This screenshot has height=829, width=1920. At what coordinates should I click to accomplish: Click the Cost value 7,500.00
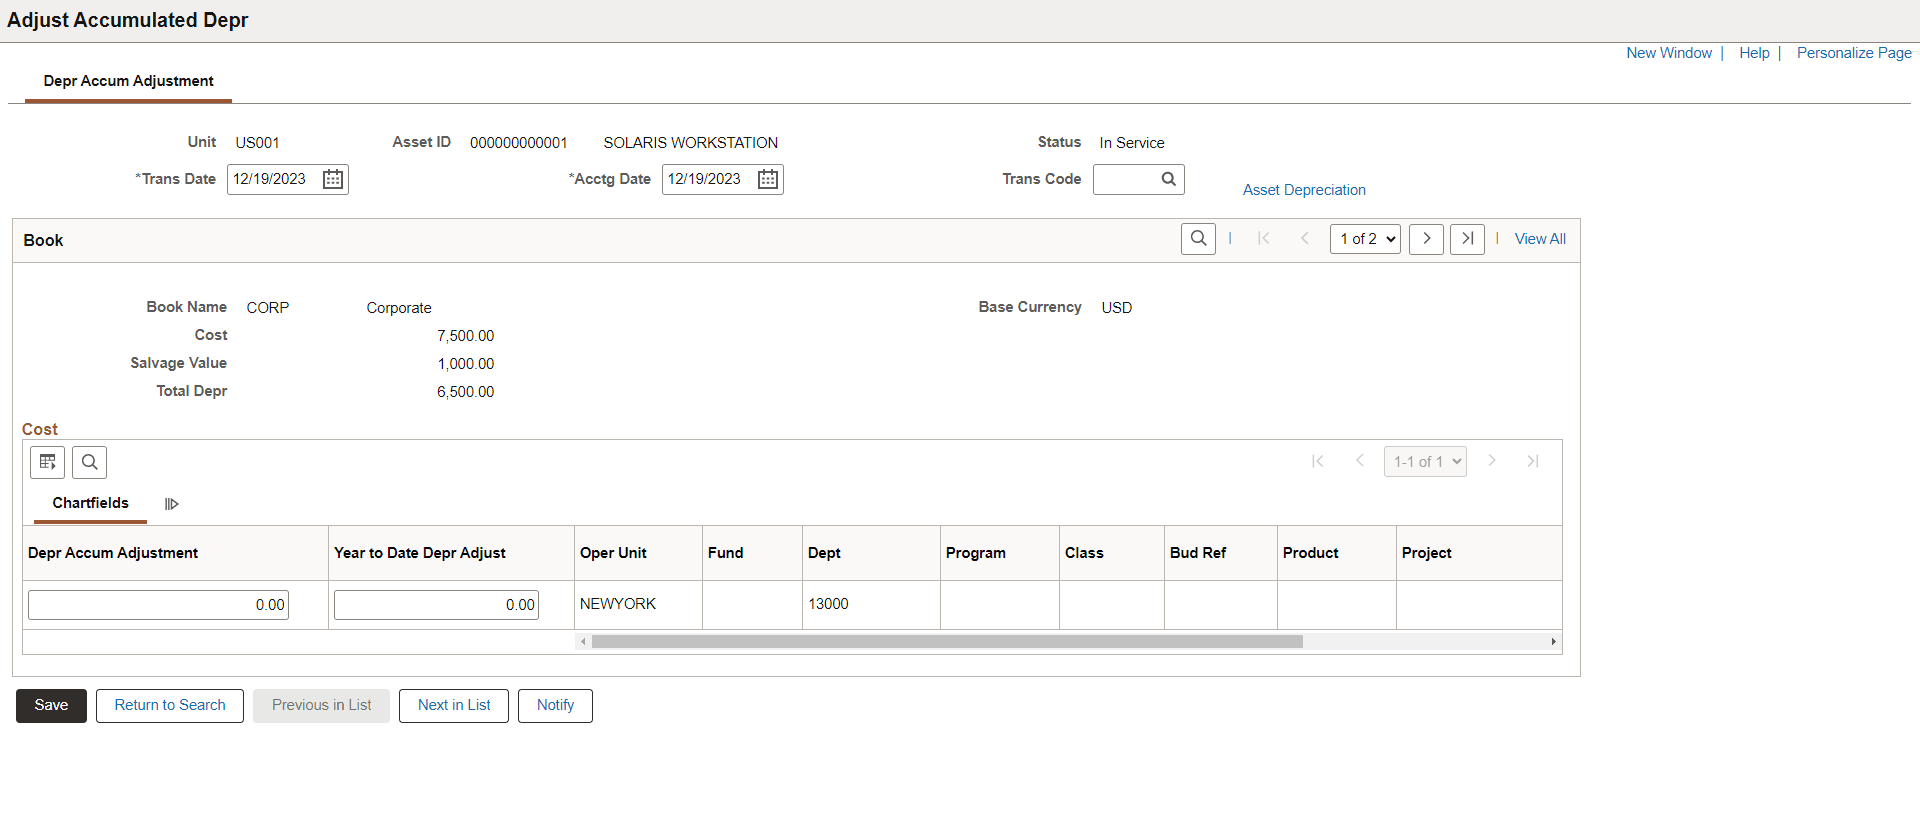click(465, 336)
